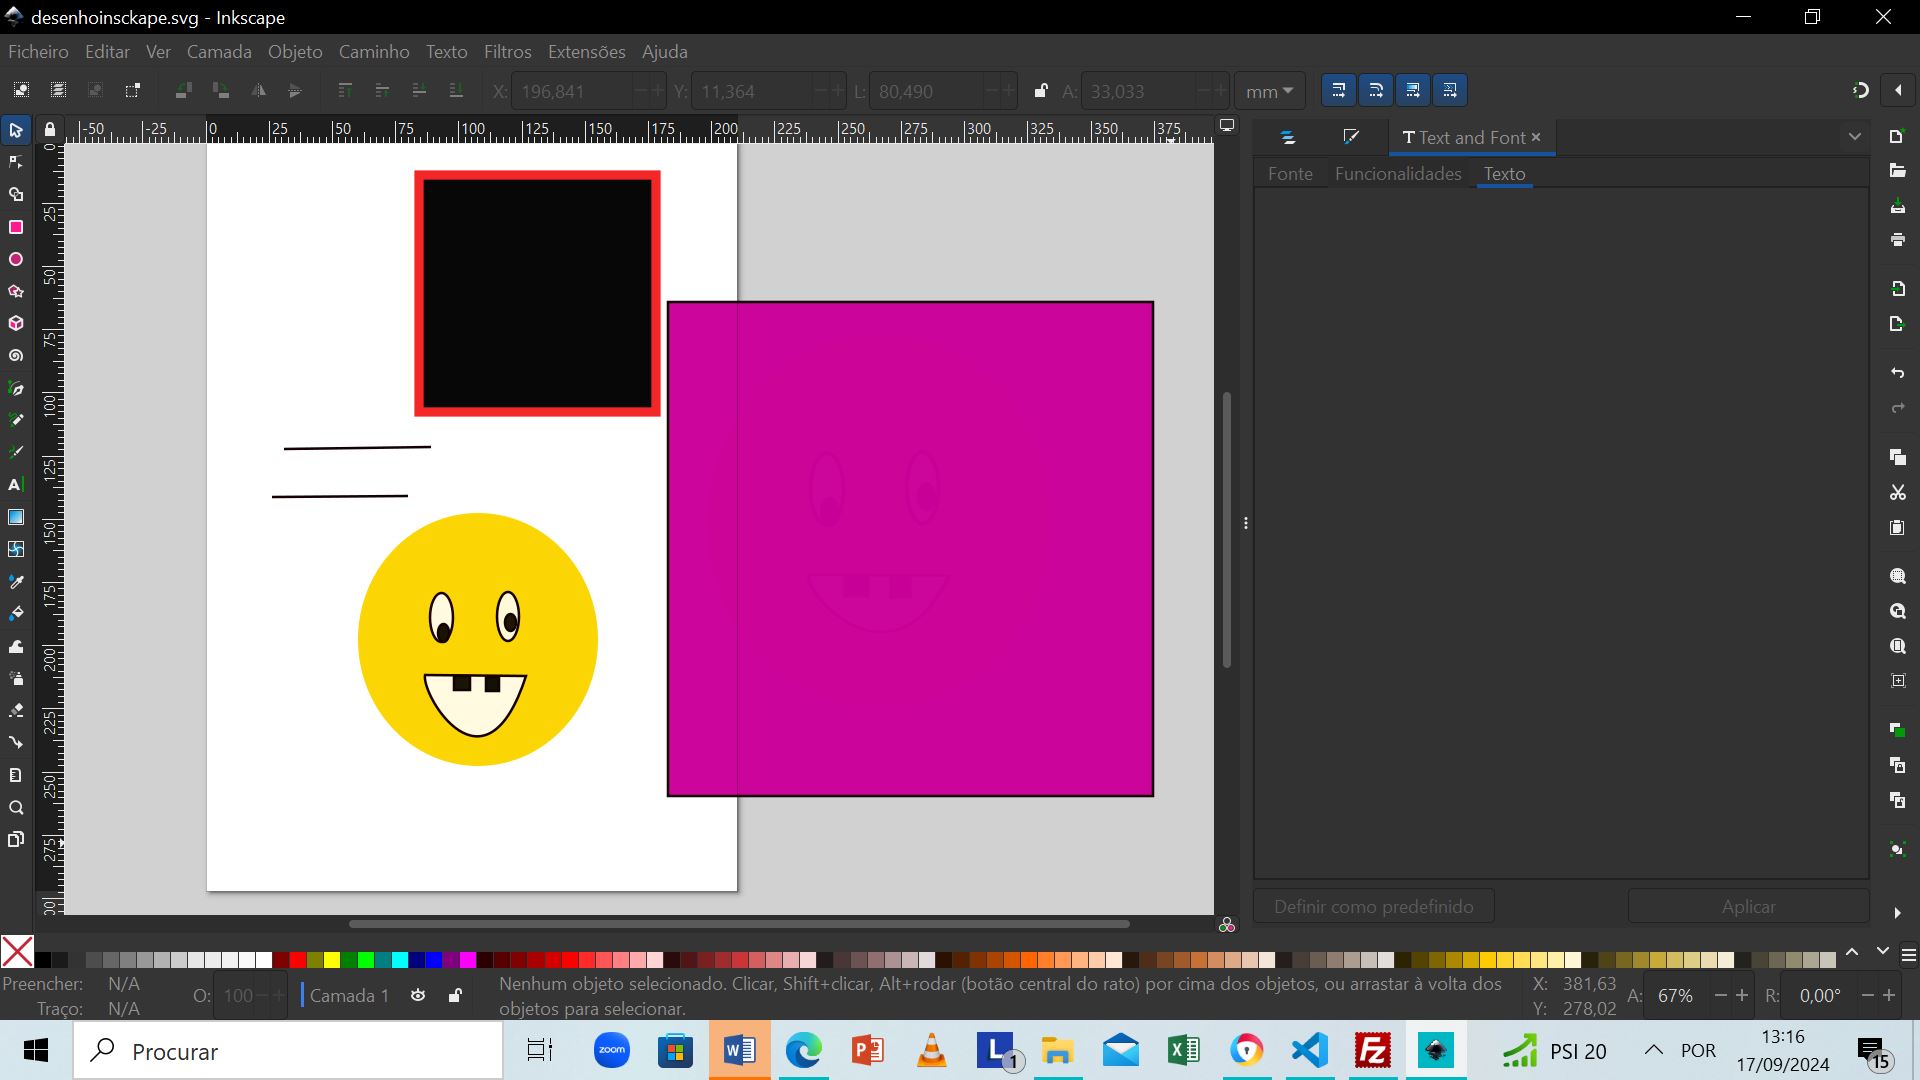
Task: Toggle snapping control icon
Action: [1860, 90]
